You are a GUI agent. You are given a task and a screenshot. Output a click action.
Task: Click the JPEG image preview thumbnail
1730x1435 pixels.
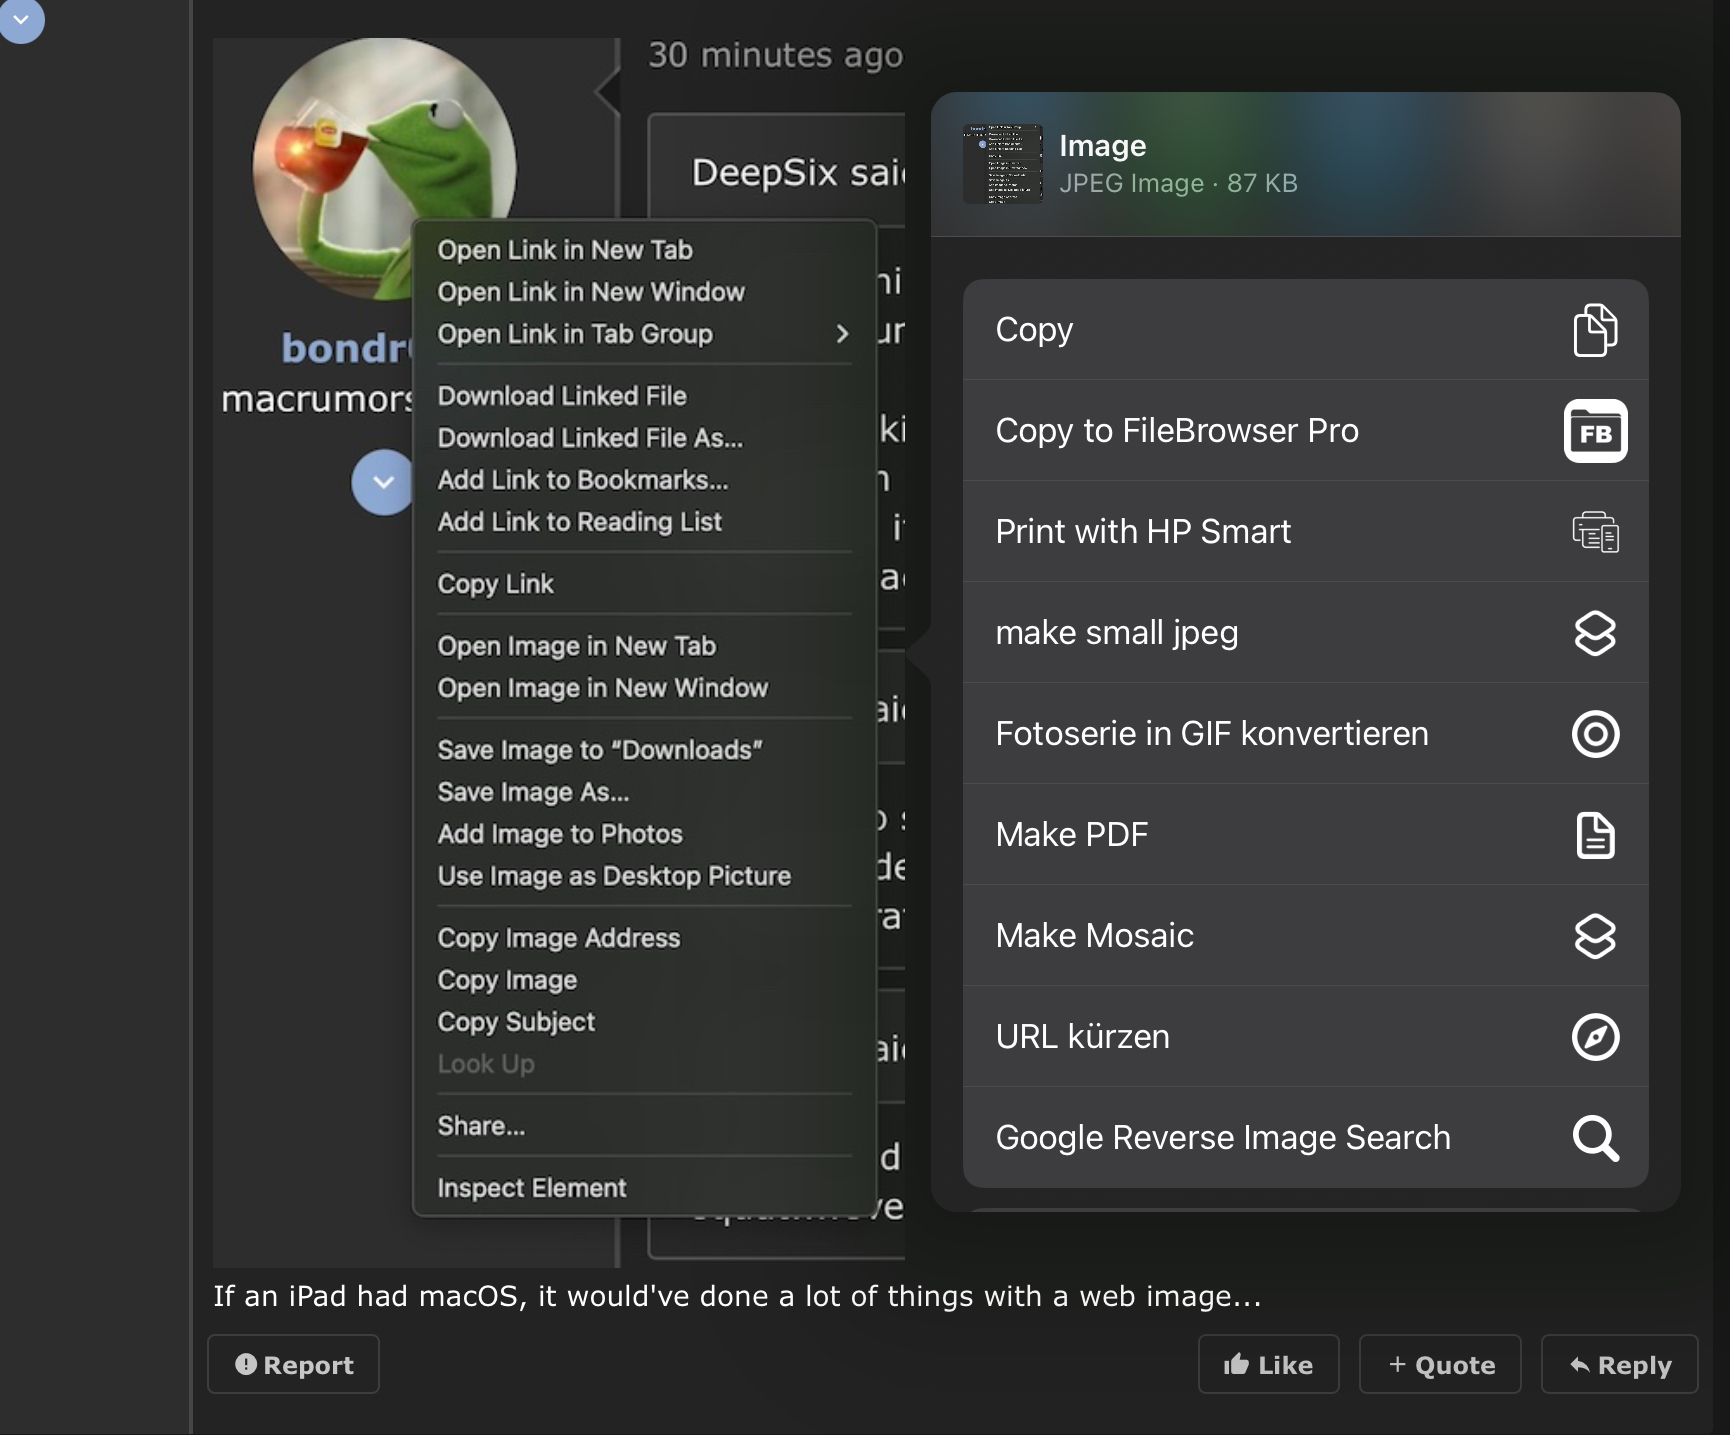[x=1002, y=164]
